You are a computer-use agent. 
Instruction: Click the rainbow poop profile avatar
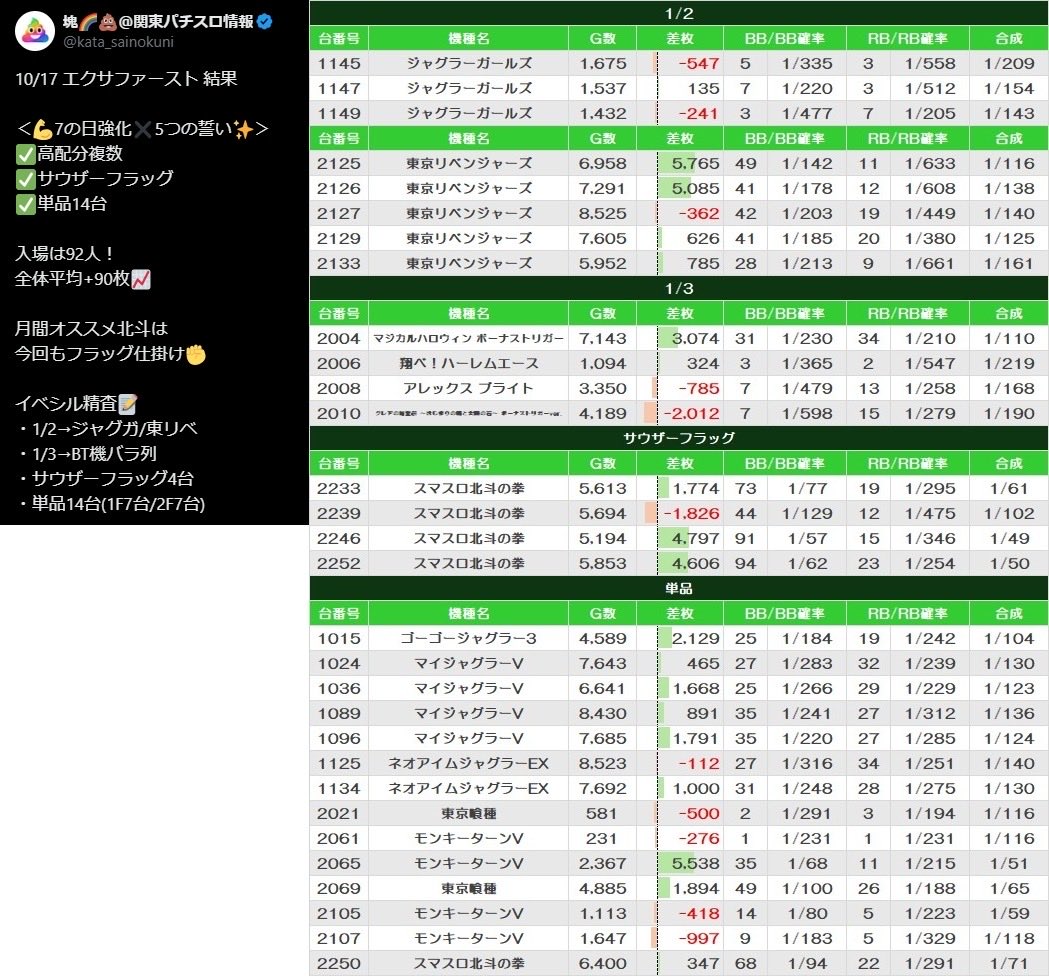35,31
